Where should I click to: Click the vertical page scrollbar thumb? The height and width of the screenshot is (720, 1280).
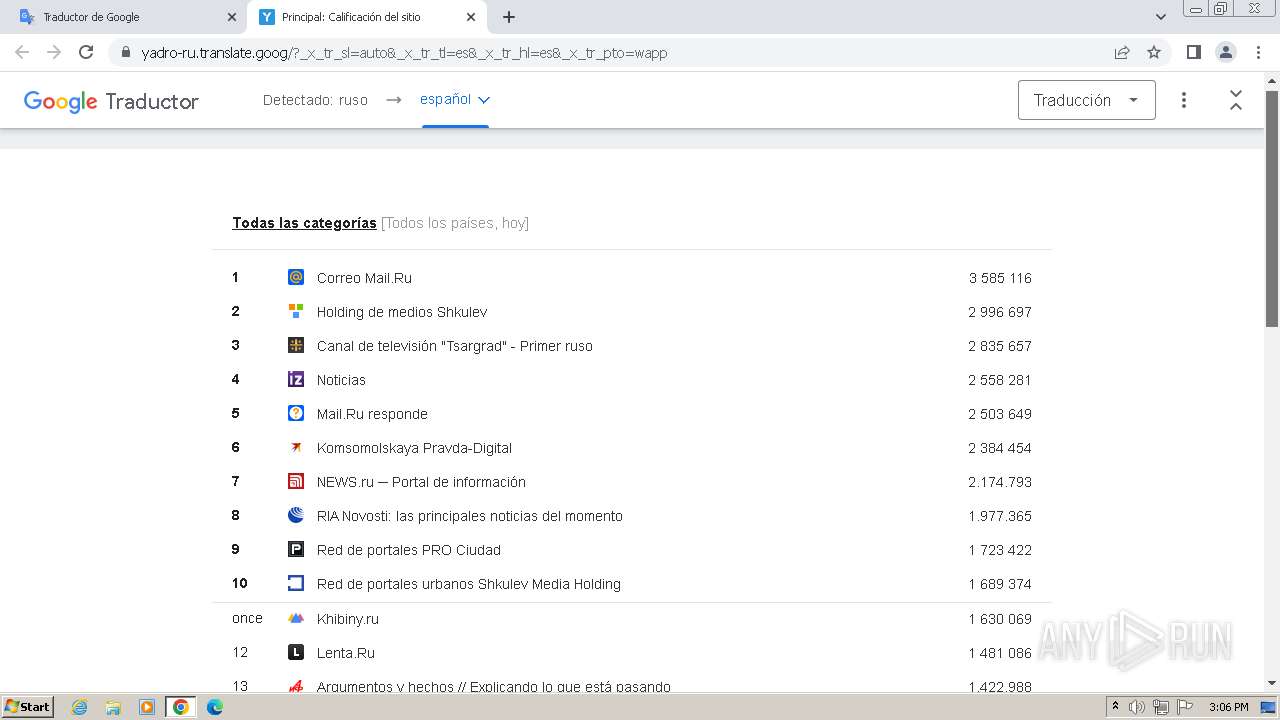click(x=1272, y=208)
